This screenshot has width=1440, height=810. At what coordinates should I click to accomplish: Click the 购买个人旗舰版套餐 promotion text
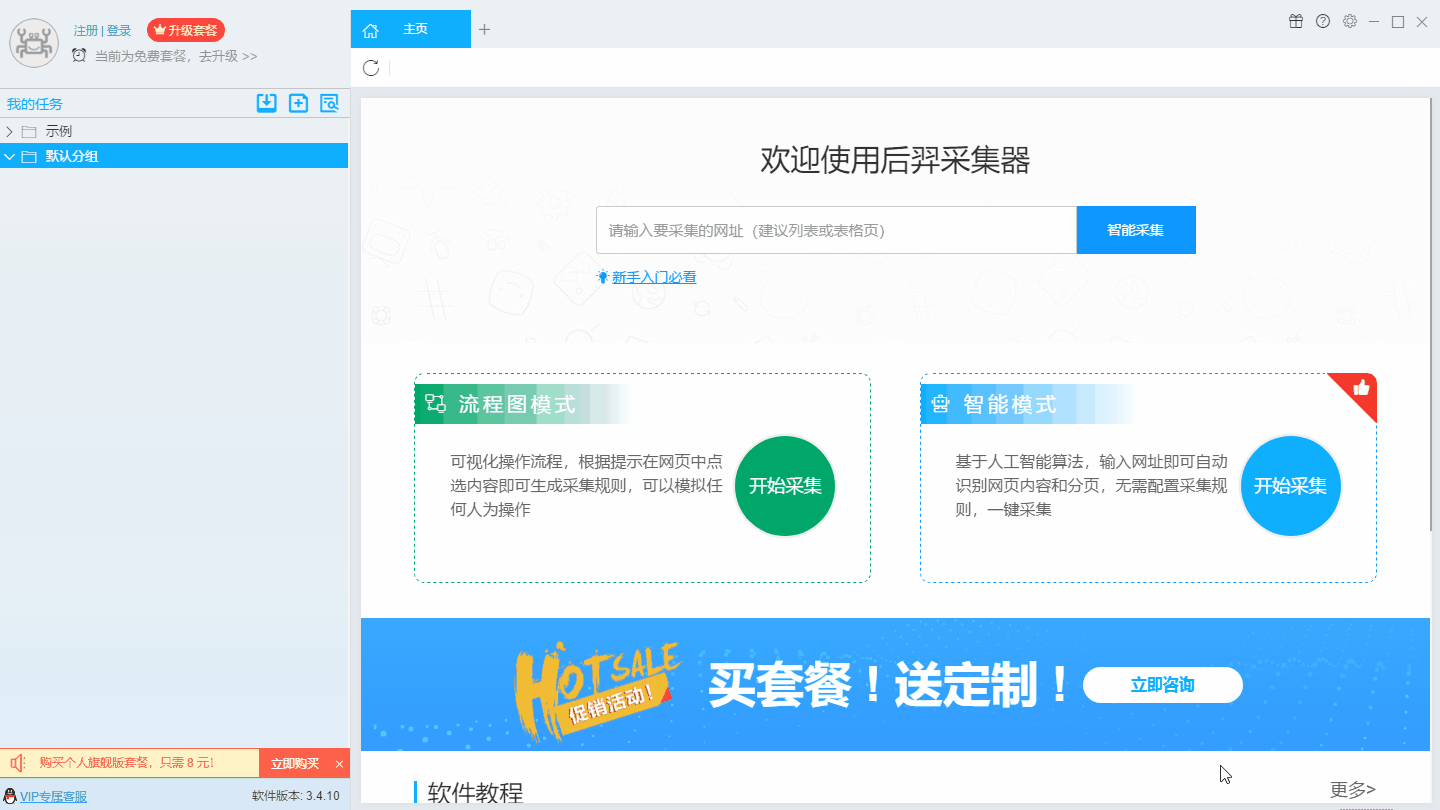coord(126,763)
